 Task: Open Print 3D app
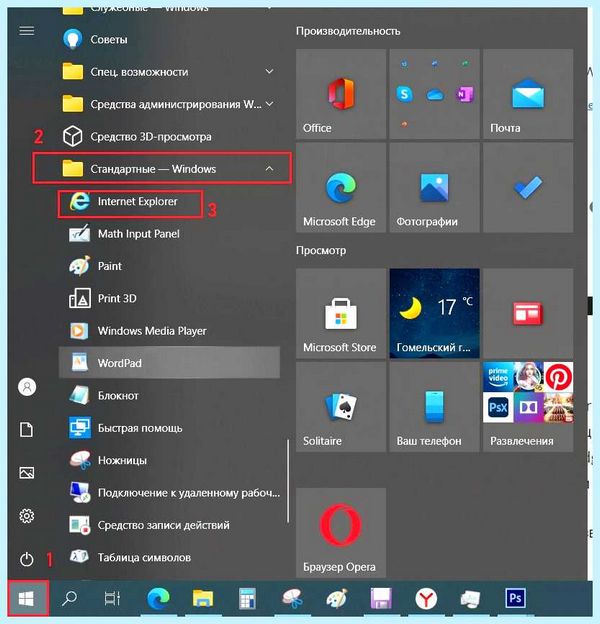coord(169,298)
